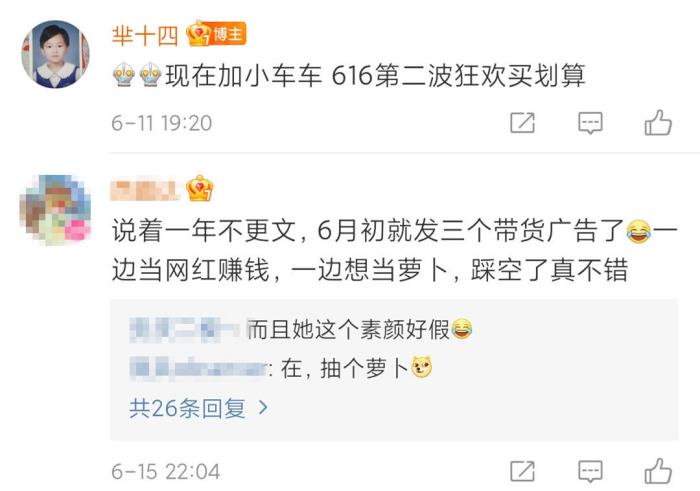The height and width of the screenshot is (491, 700).
Task: Click the chevron arrow after 共26条回复
Action: point(263,408)
